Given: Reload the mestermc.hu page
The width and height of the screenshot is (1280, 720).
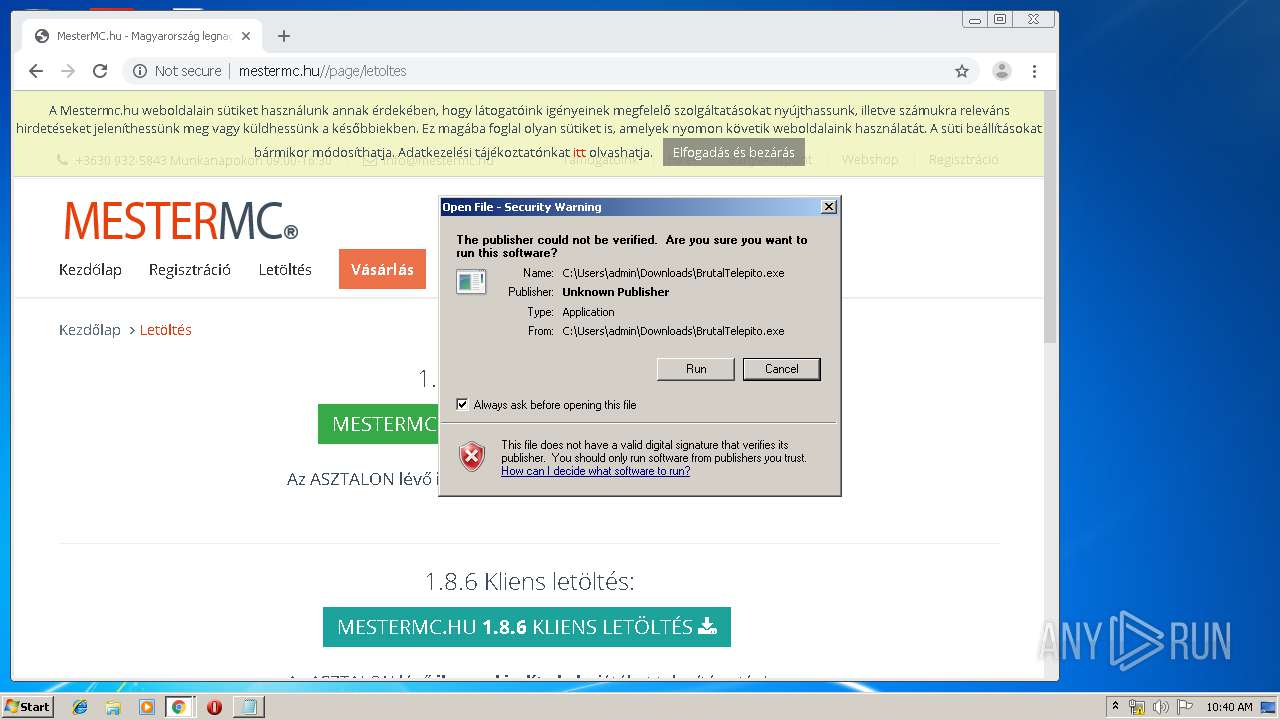Looking at the screenshot, I should click(100, 71).
